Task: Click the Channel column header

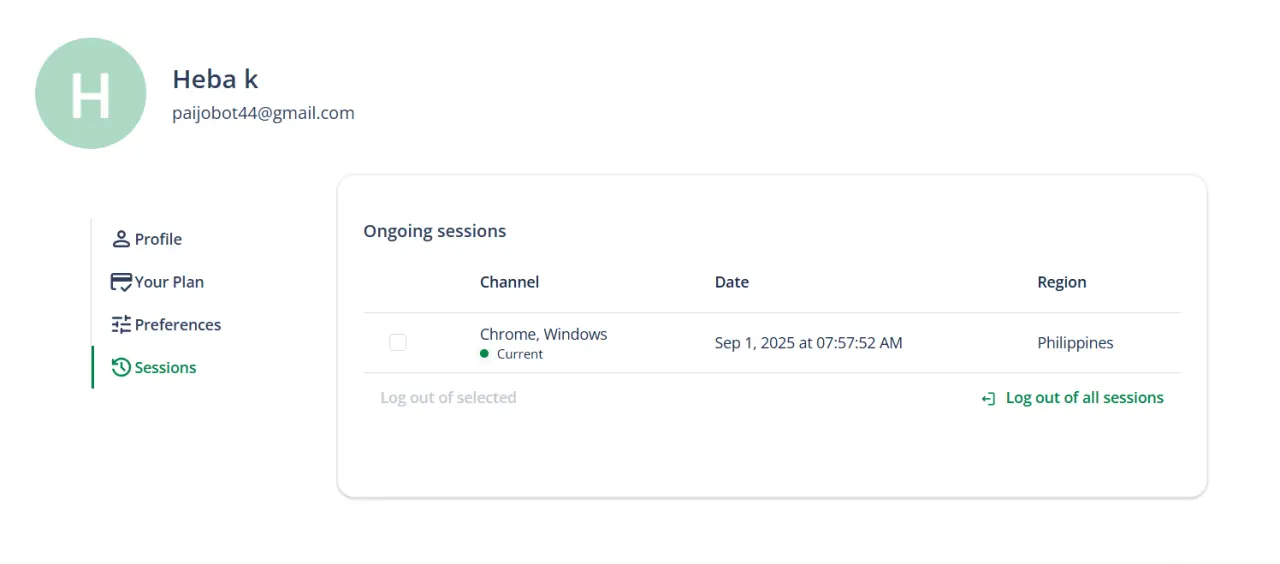Action: coord(510,282)
